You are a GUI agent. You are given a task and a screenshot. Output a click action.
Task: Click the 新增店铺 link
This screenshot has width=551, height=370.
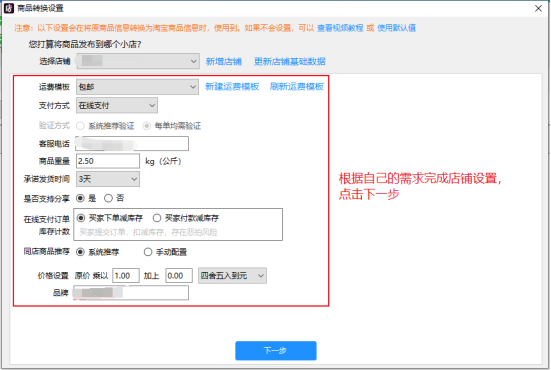tap(223, 61)
